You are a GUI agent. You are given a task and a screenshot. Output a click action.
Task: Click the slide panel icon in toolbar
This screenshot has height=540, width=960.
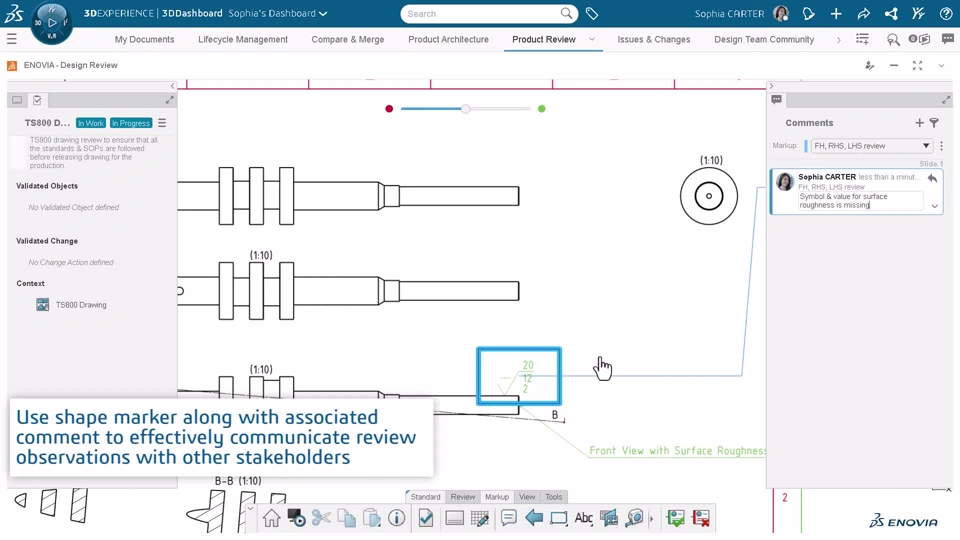(x=454, y=519)
